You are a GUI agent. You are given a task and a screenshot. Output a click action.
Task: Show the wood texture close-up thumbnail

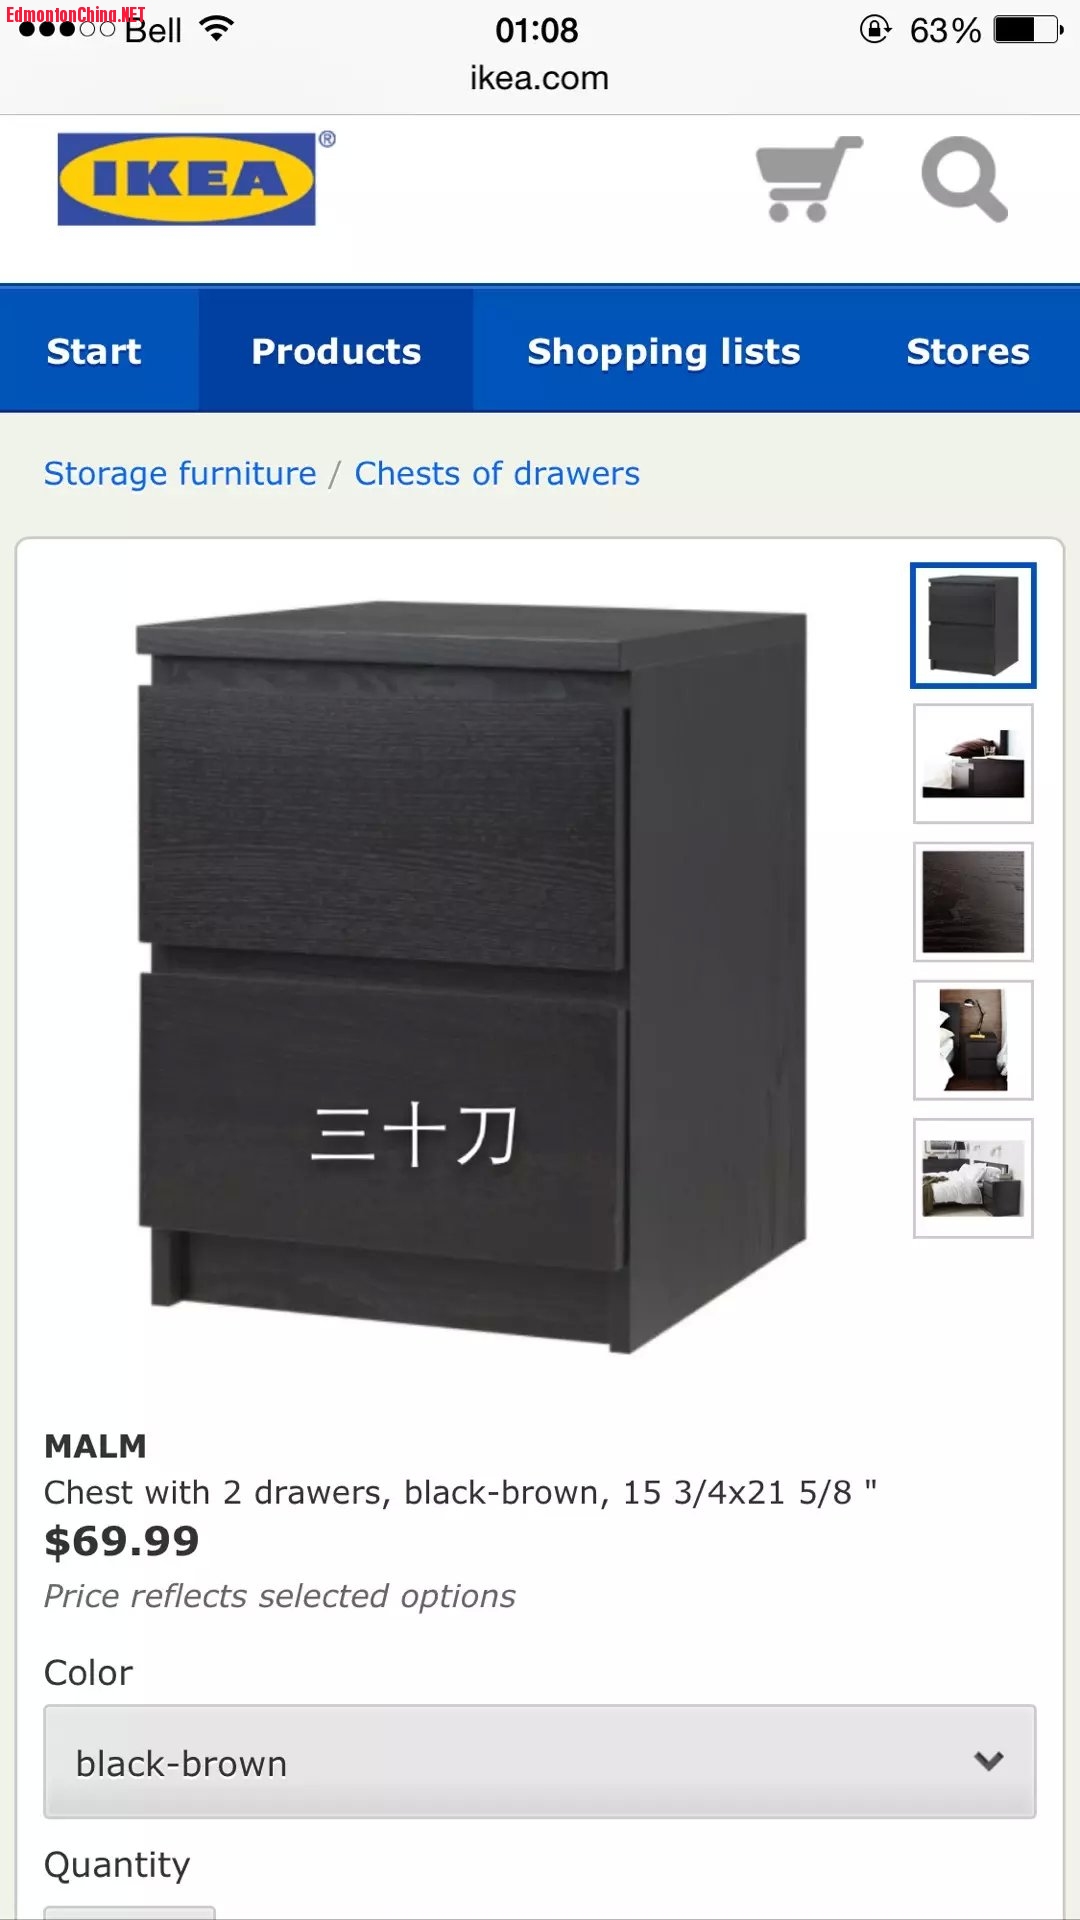point(973,902)
